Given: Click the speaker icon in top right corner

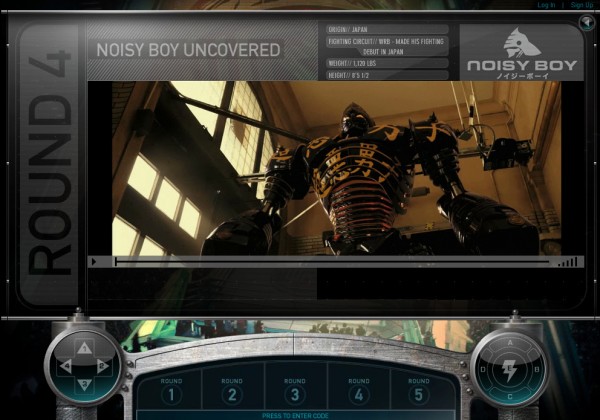Looking at the screenshot, I should [x=587, y=22].
